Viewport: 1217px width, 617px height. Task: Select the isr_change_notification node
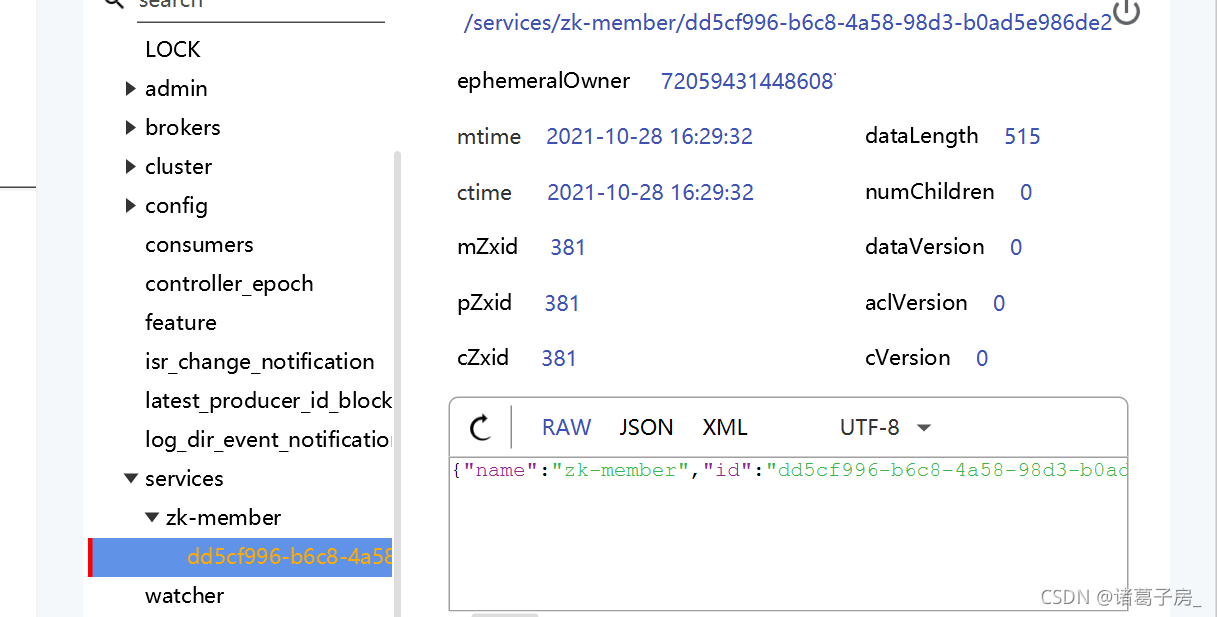coord(260,361)
